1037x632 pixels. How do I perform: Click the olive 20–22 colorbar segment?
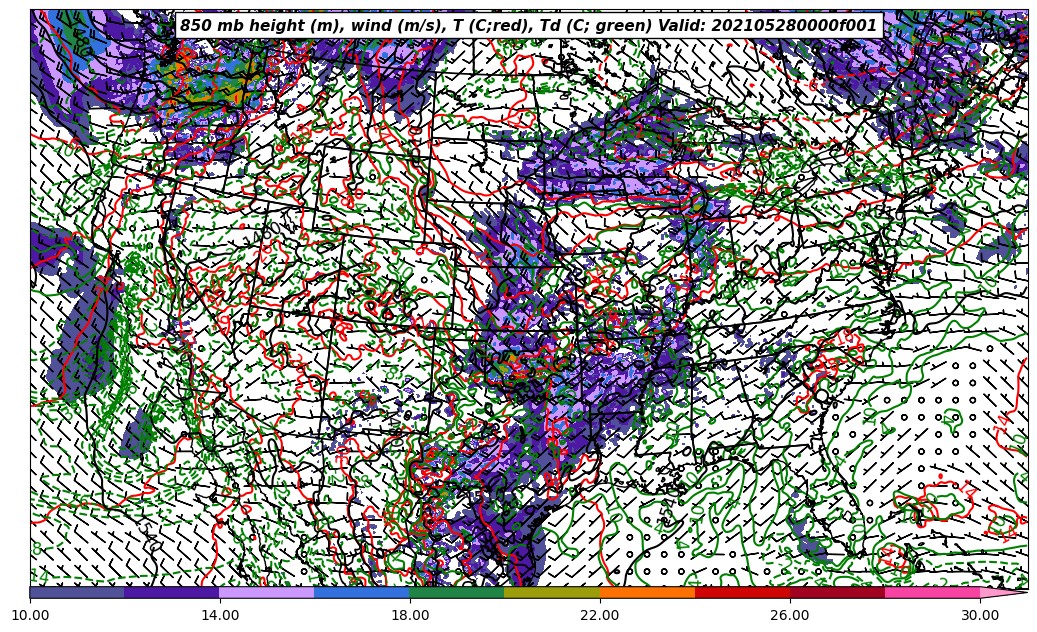(552, 592)
